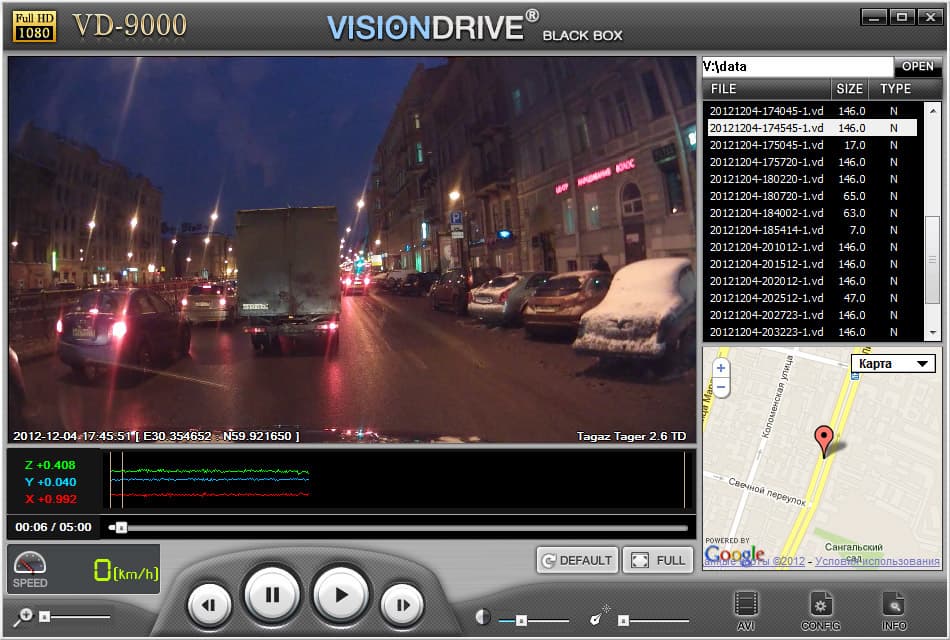
Task: Zoom out on the map
Action: click(x=721, y=387)
